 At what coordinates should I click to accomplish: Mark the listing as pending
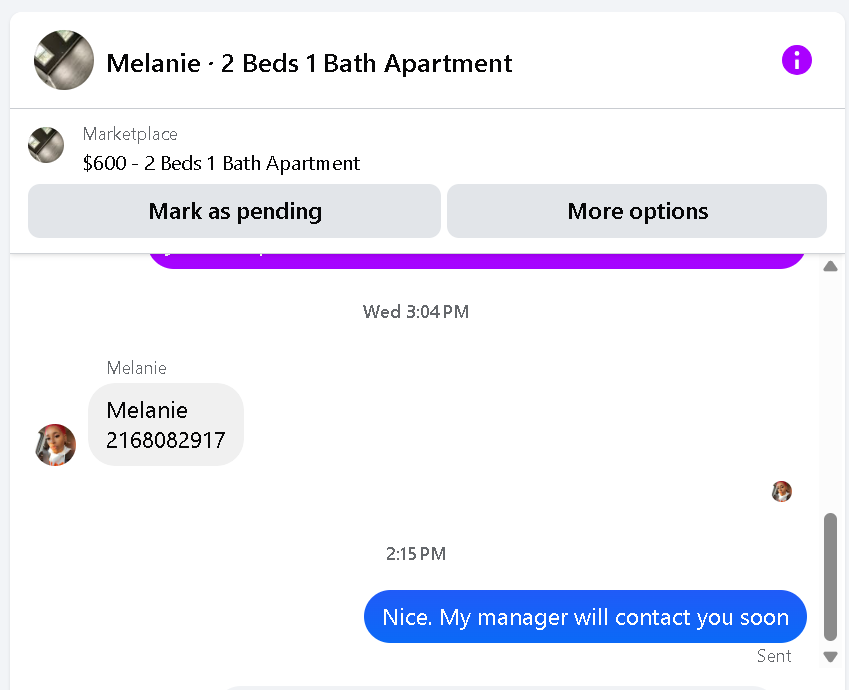point(234,211)
